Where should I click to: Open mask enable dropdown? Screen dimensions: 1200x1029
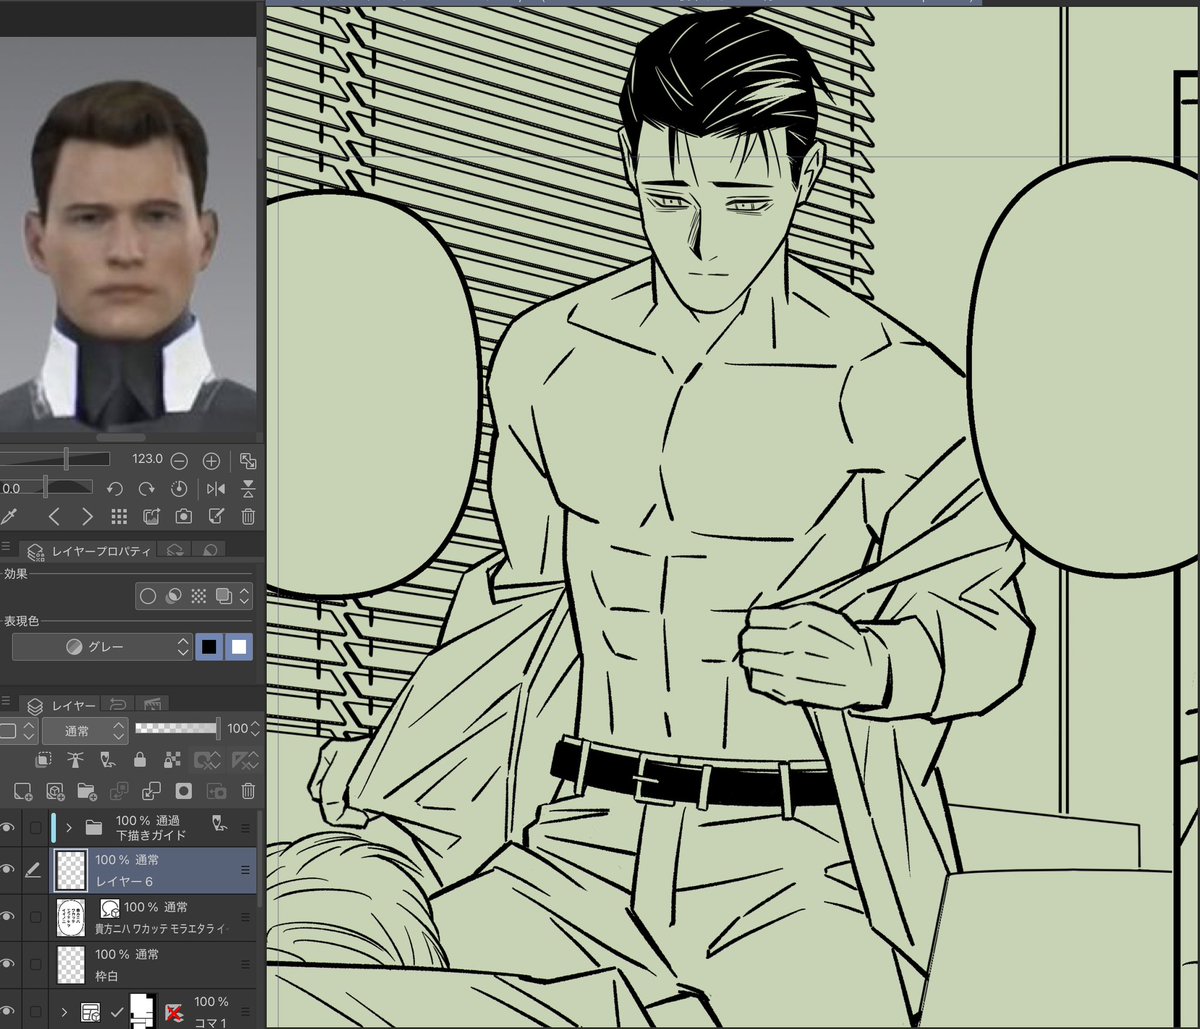[206, 760]
